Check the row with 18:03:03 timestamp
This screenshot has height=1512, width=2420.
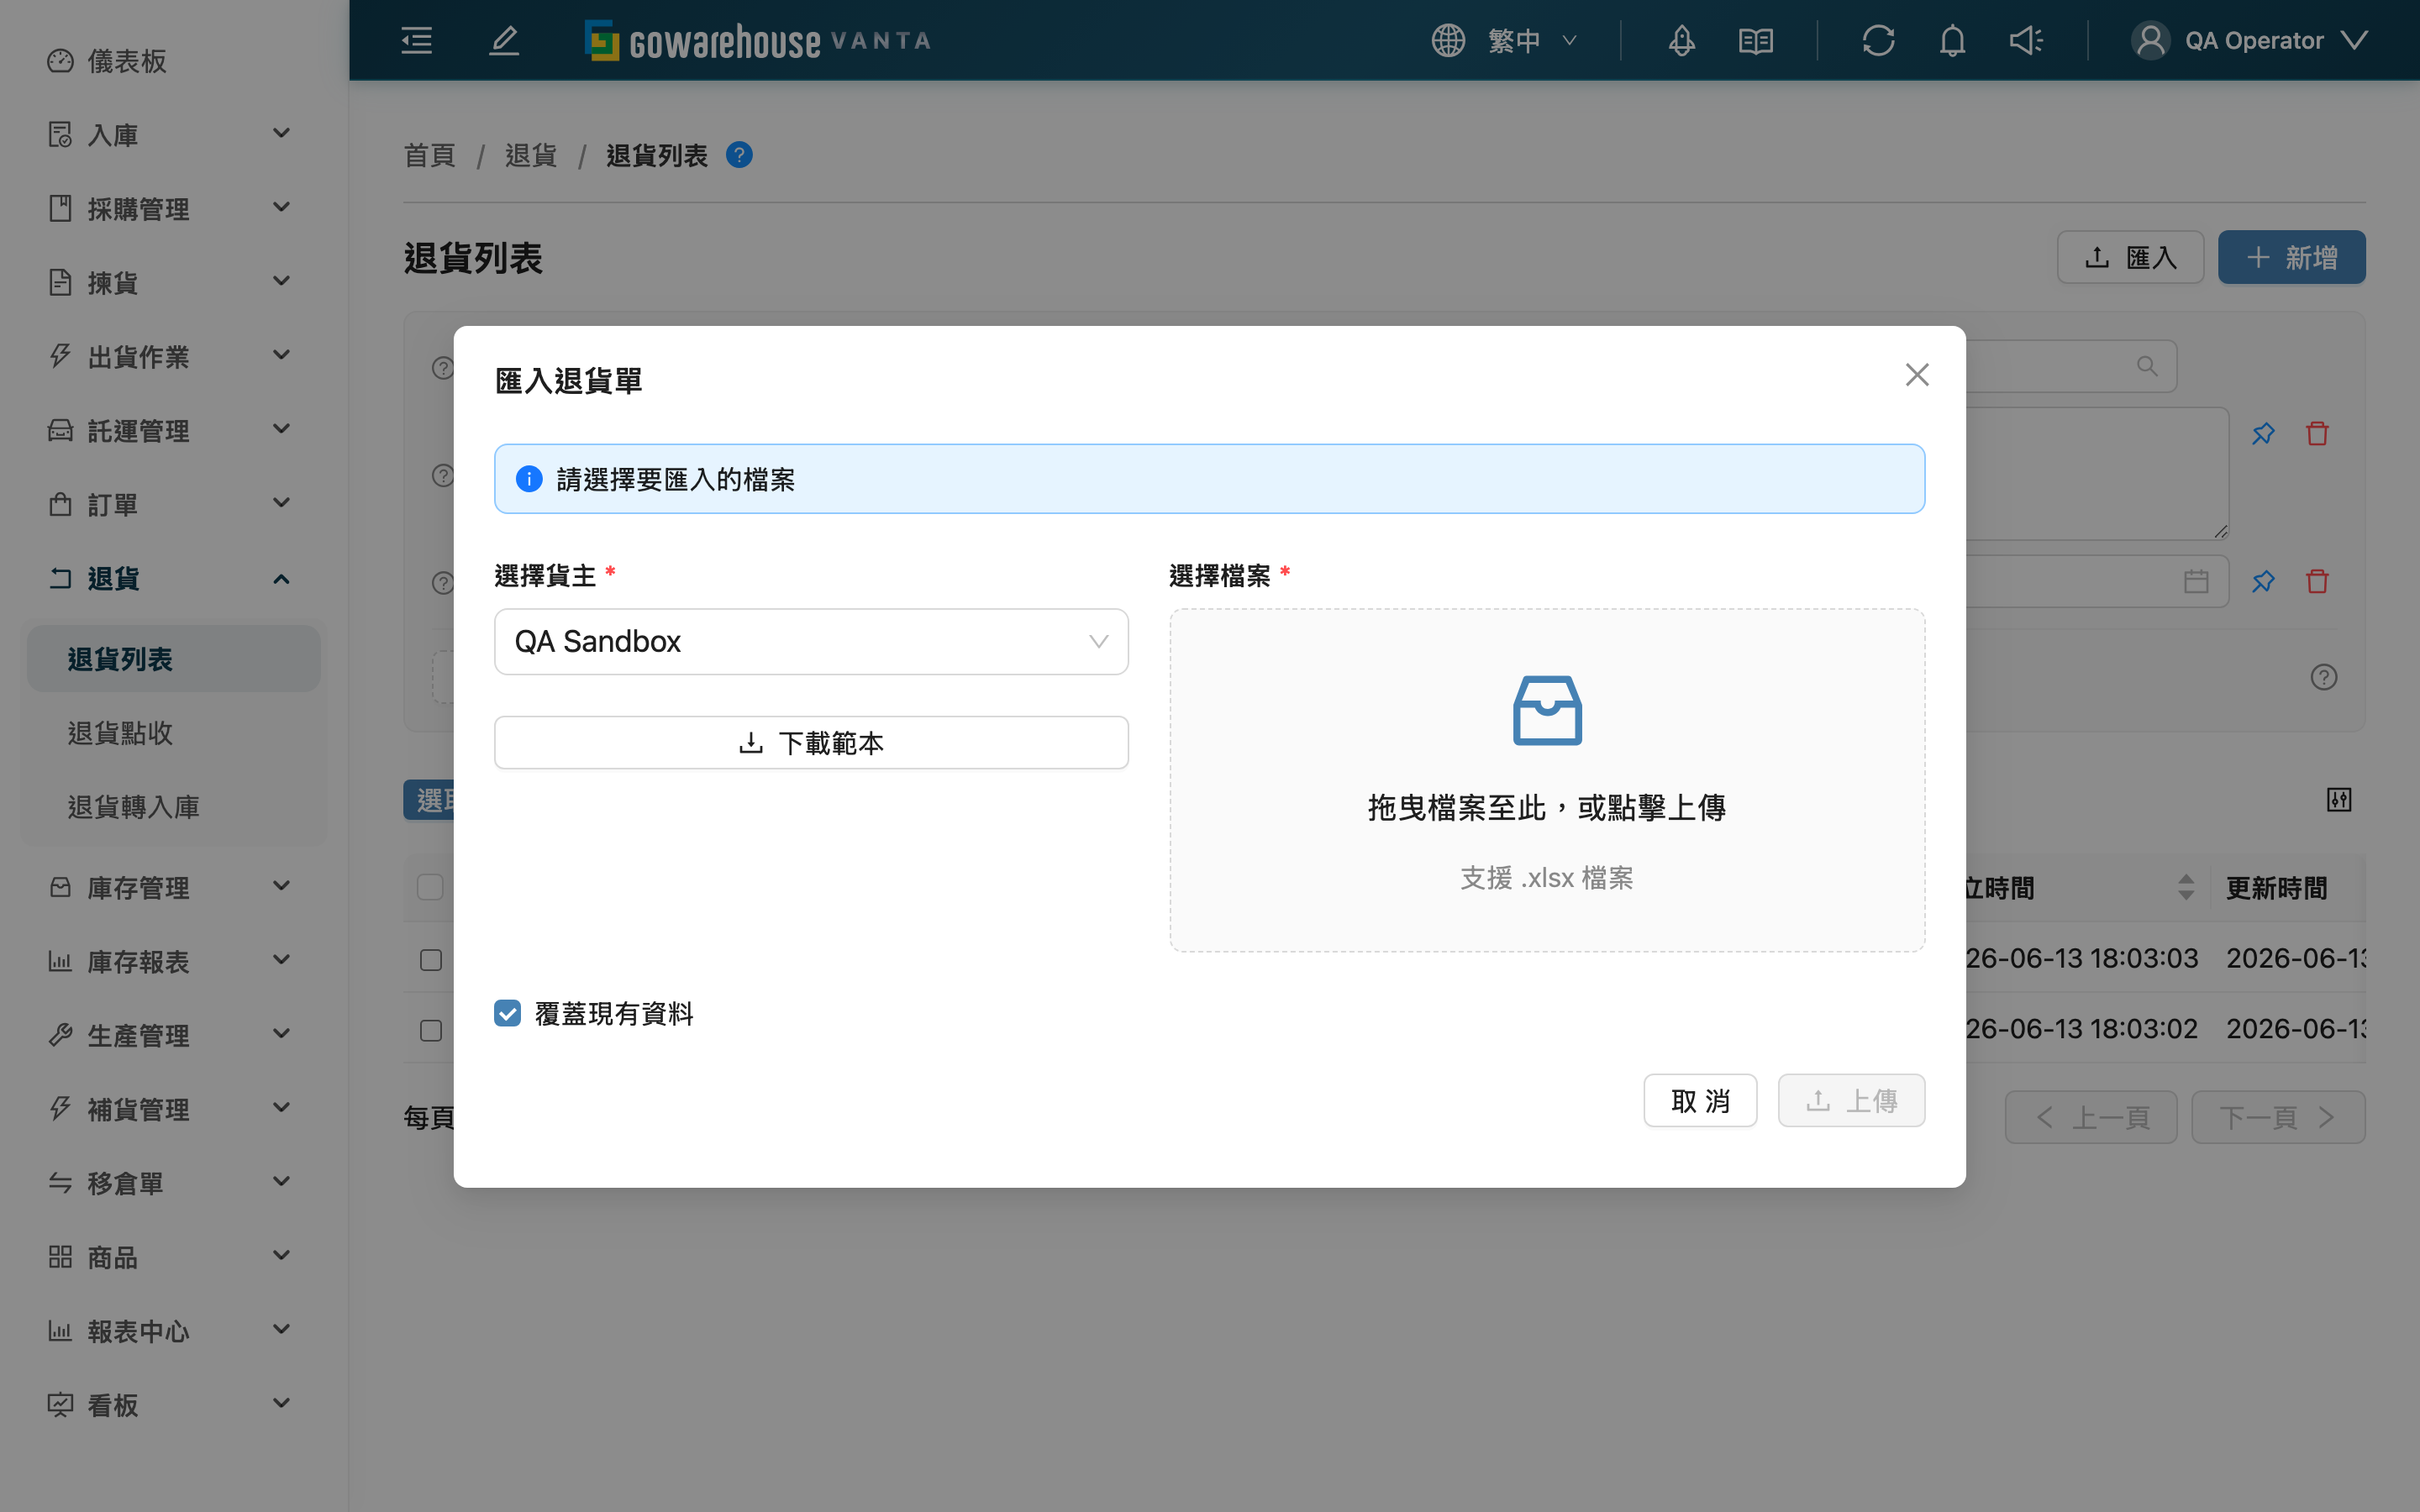pos(431,960)
